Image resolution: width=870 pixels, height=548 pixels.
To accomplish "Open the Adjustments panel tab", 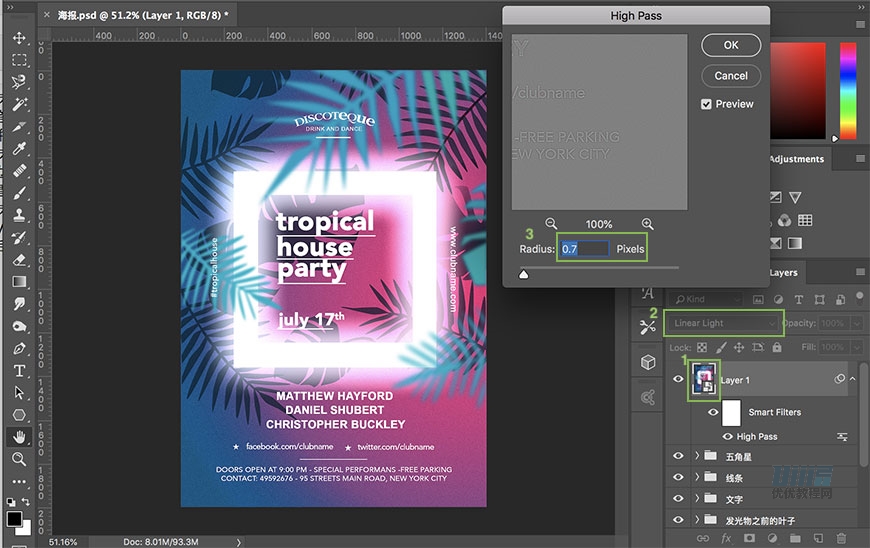I will [x=796, y=159].
